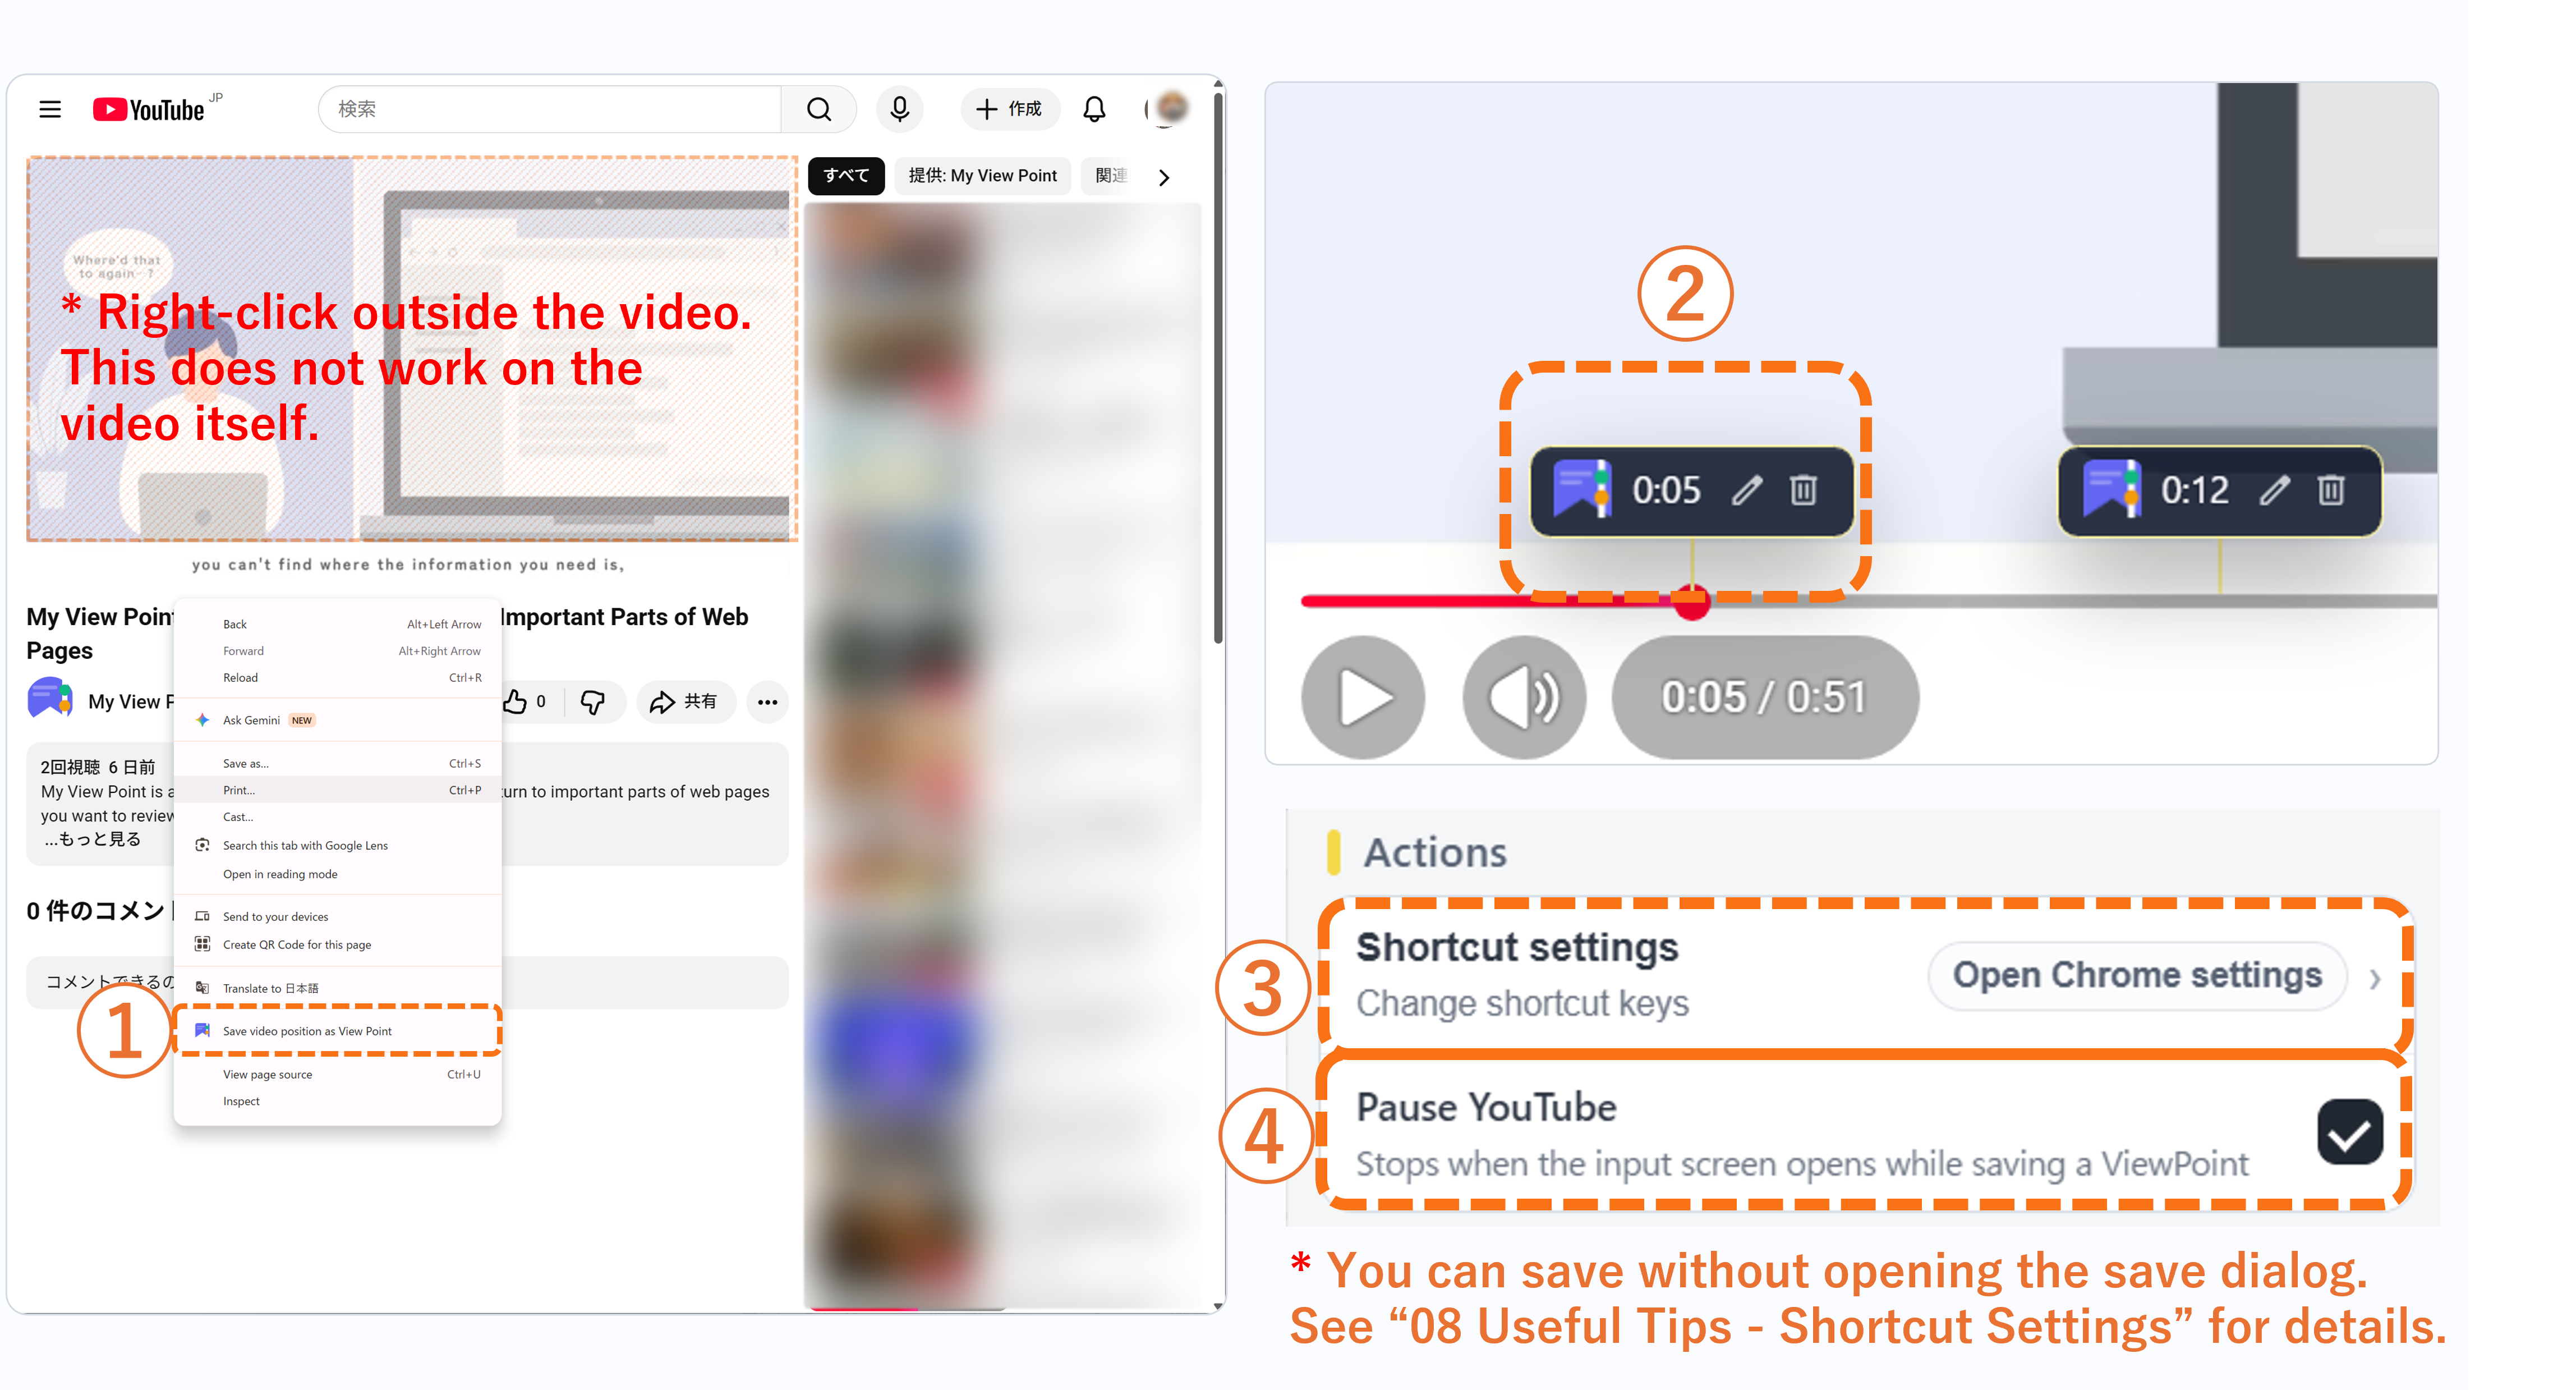Edit the 0:12 View Point with pencil
Viewport: 2576px width, 1390px height.
pyautogui.click(x=2274, y=490)
